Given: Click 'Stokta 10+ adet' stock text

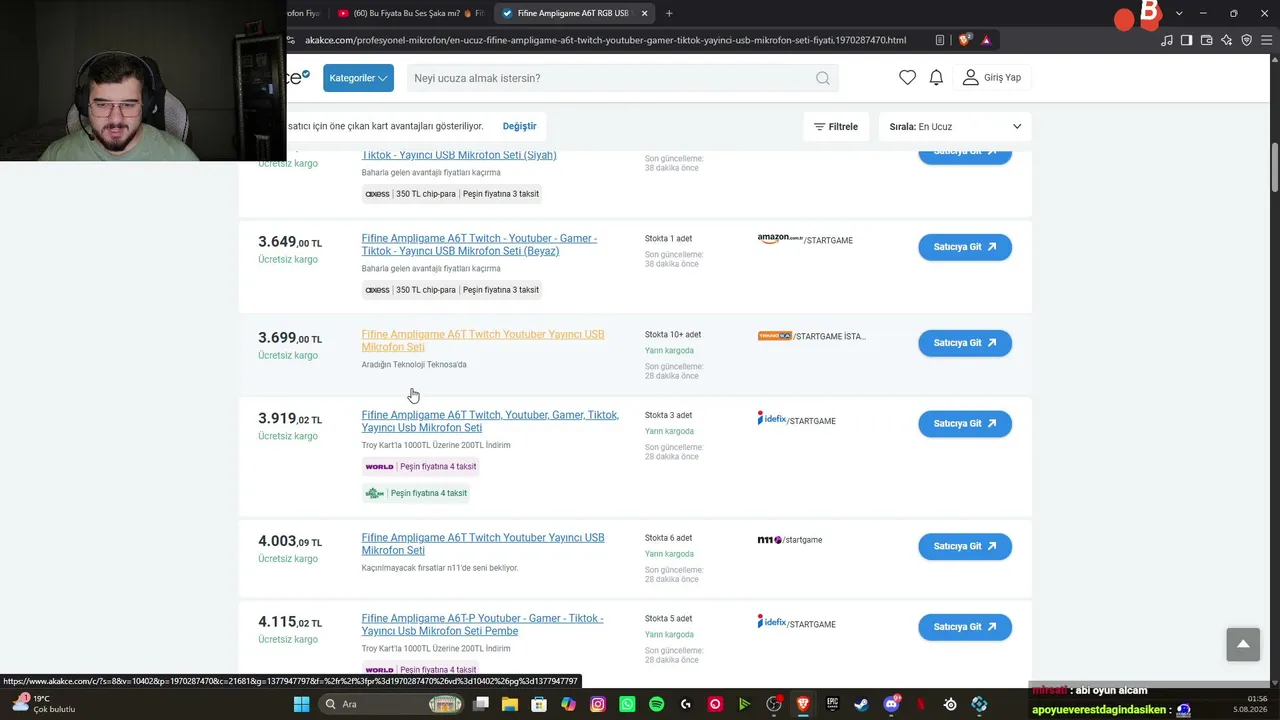Looking at the screenshot, I should click(673, 335).
